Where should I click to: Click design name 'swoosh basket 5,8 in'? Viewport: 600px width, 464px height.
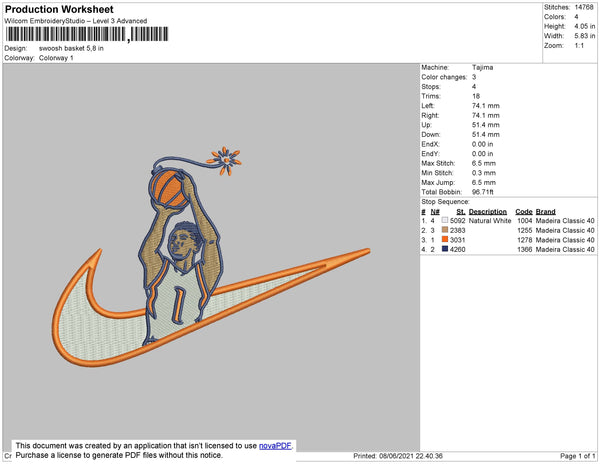pyautogui.click(x=71, y=49)
